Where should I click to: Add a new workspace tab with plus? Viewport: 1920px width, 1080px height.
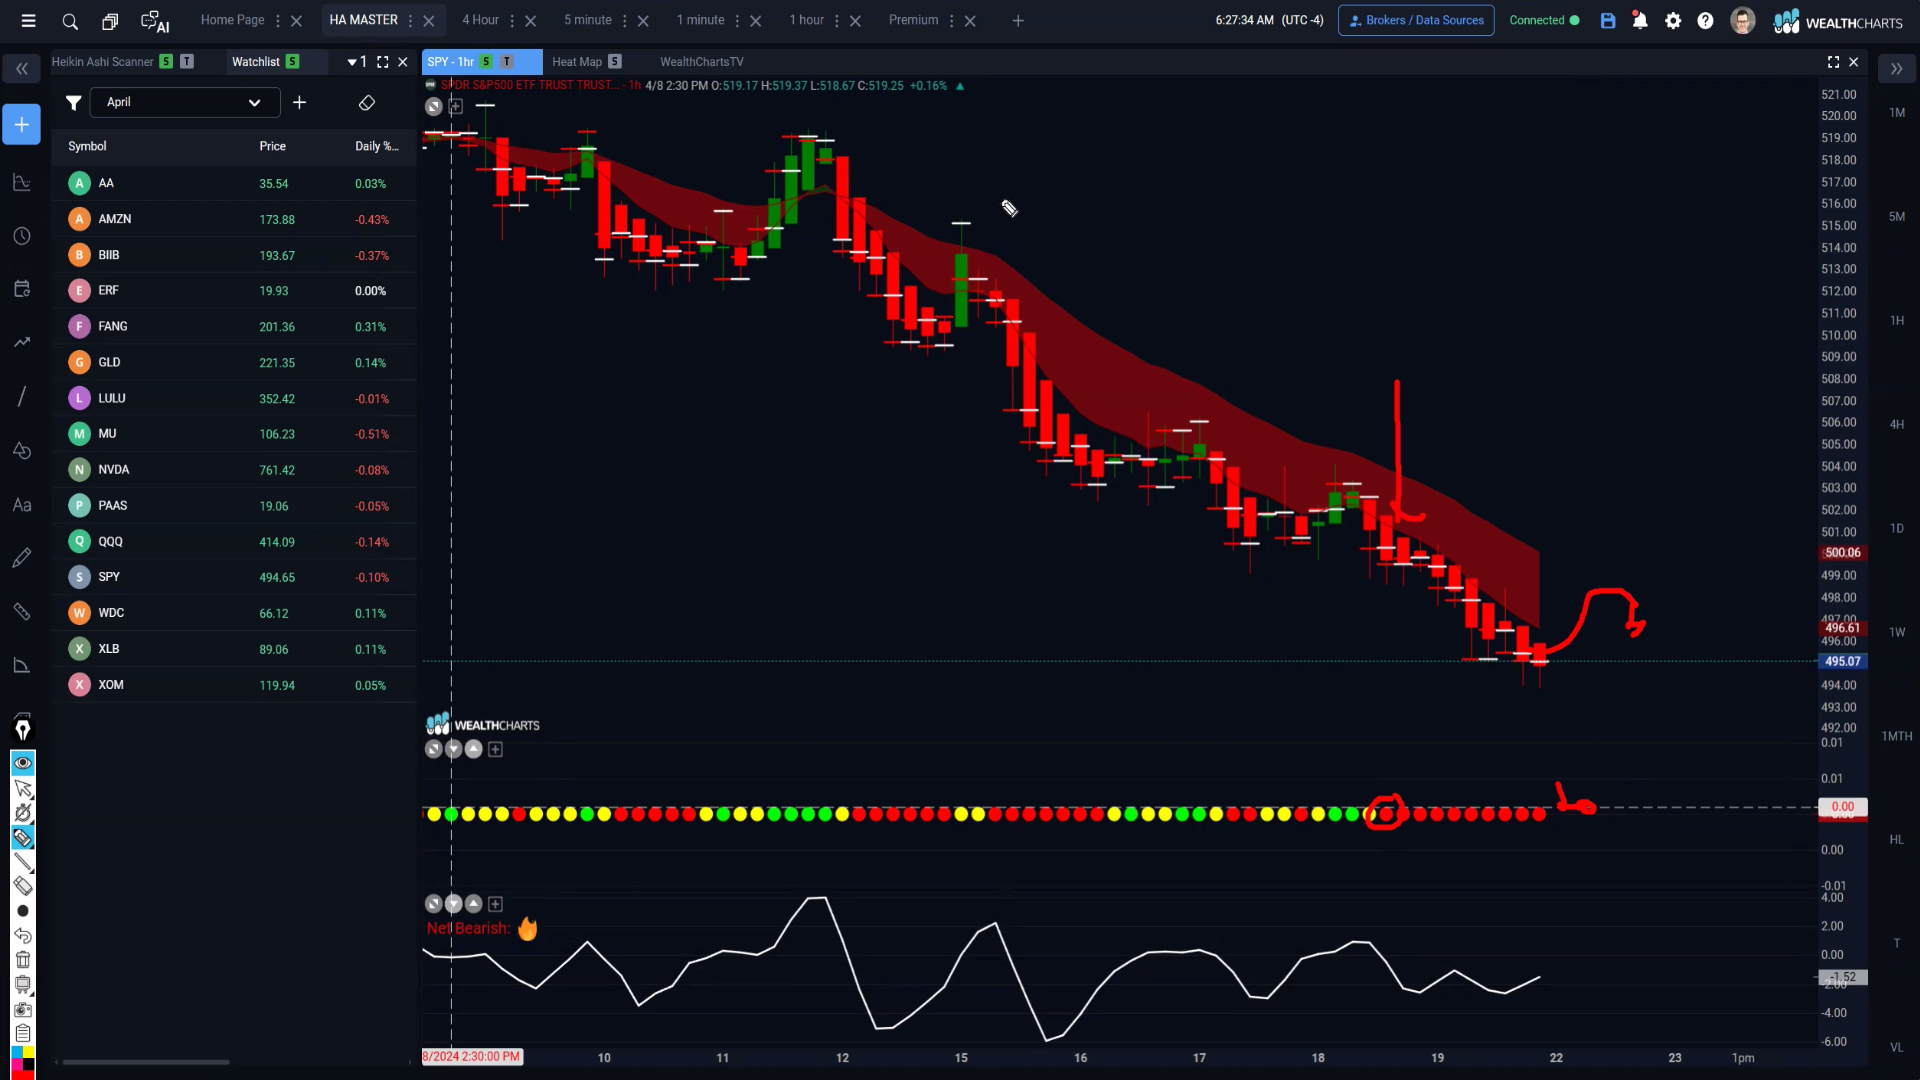(1018, 20)
